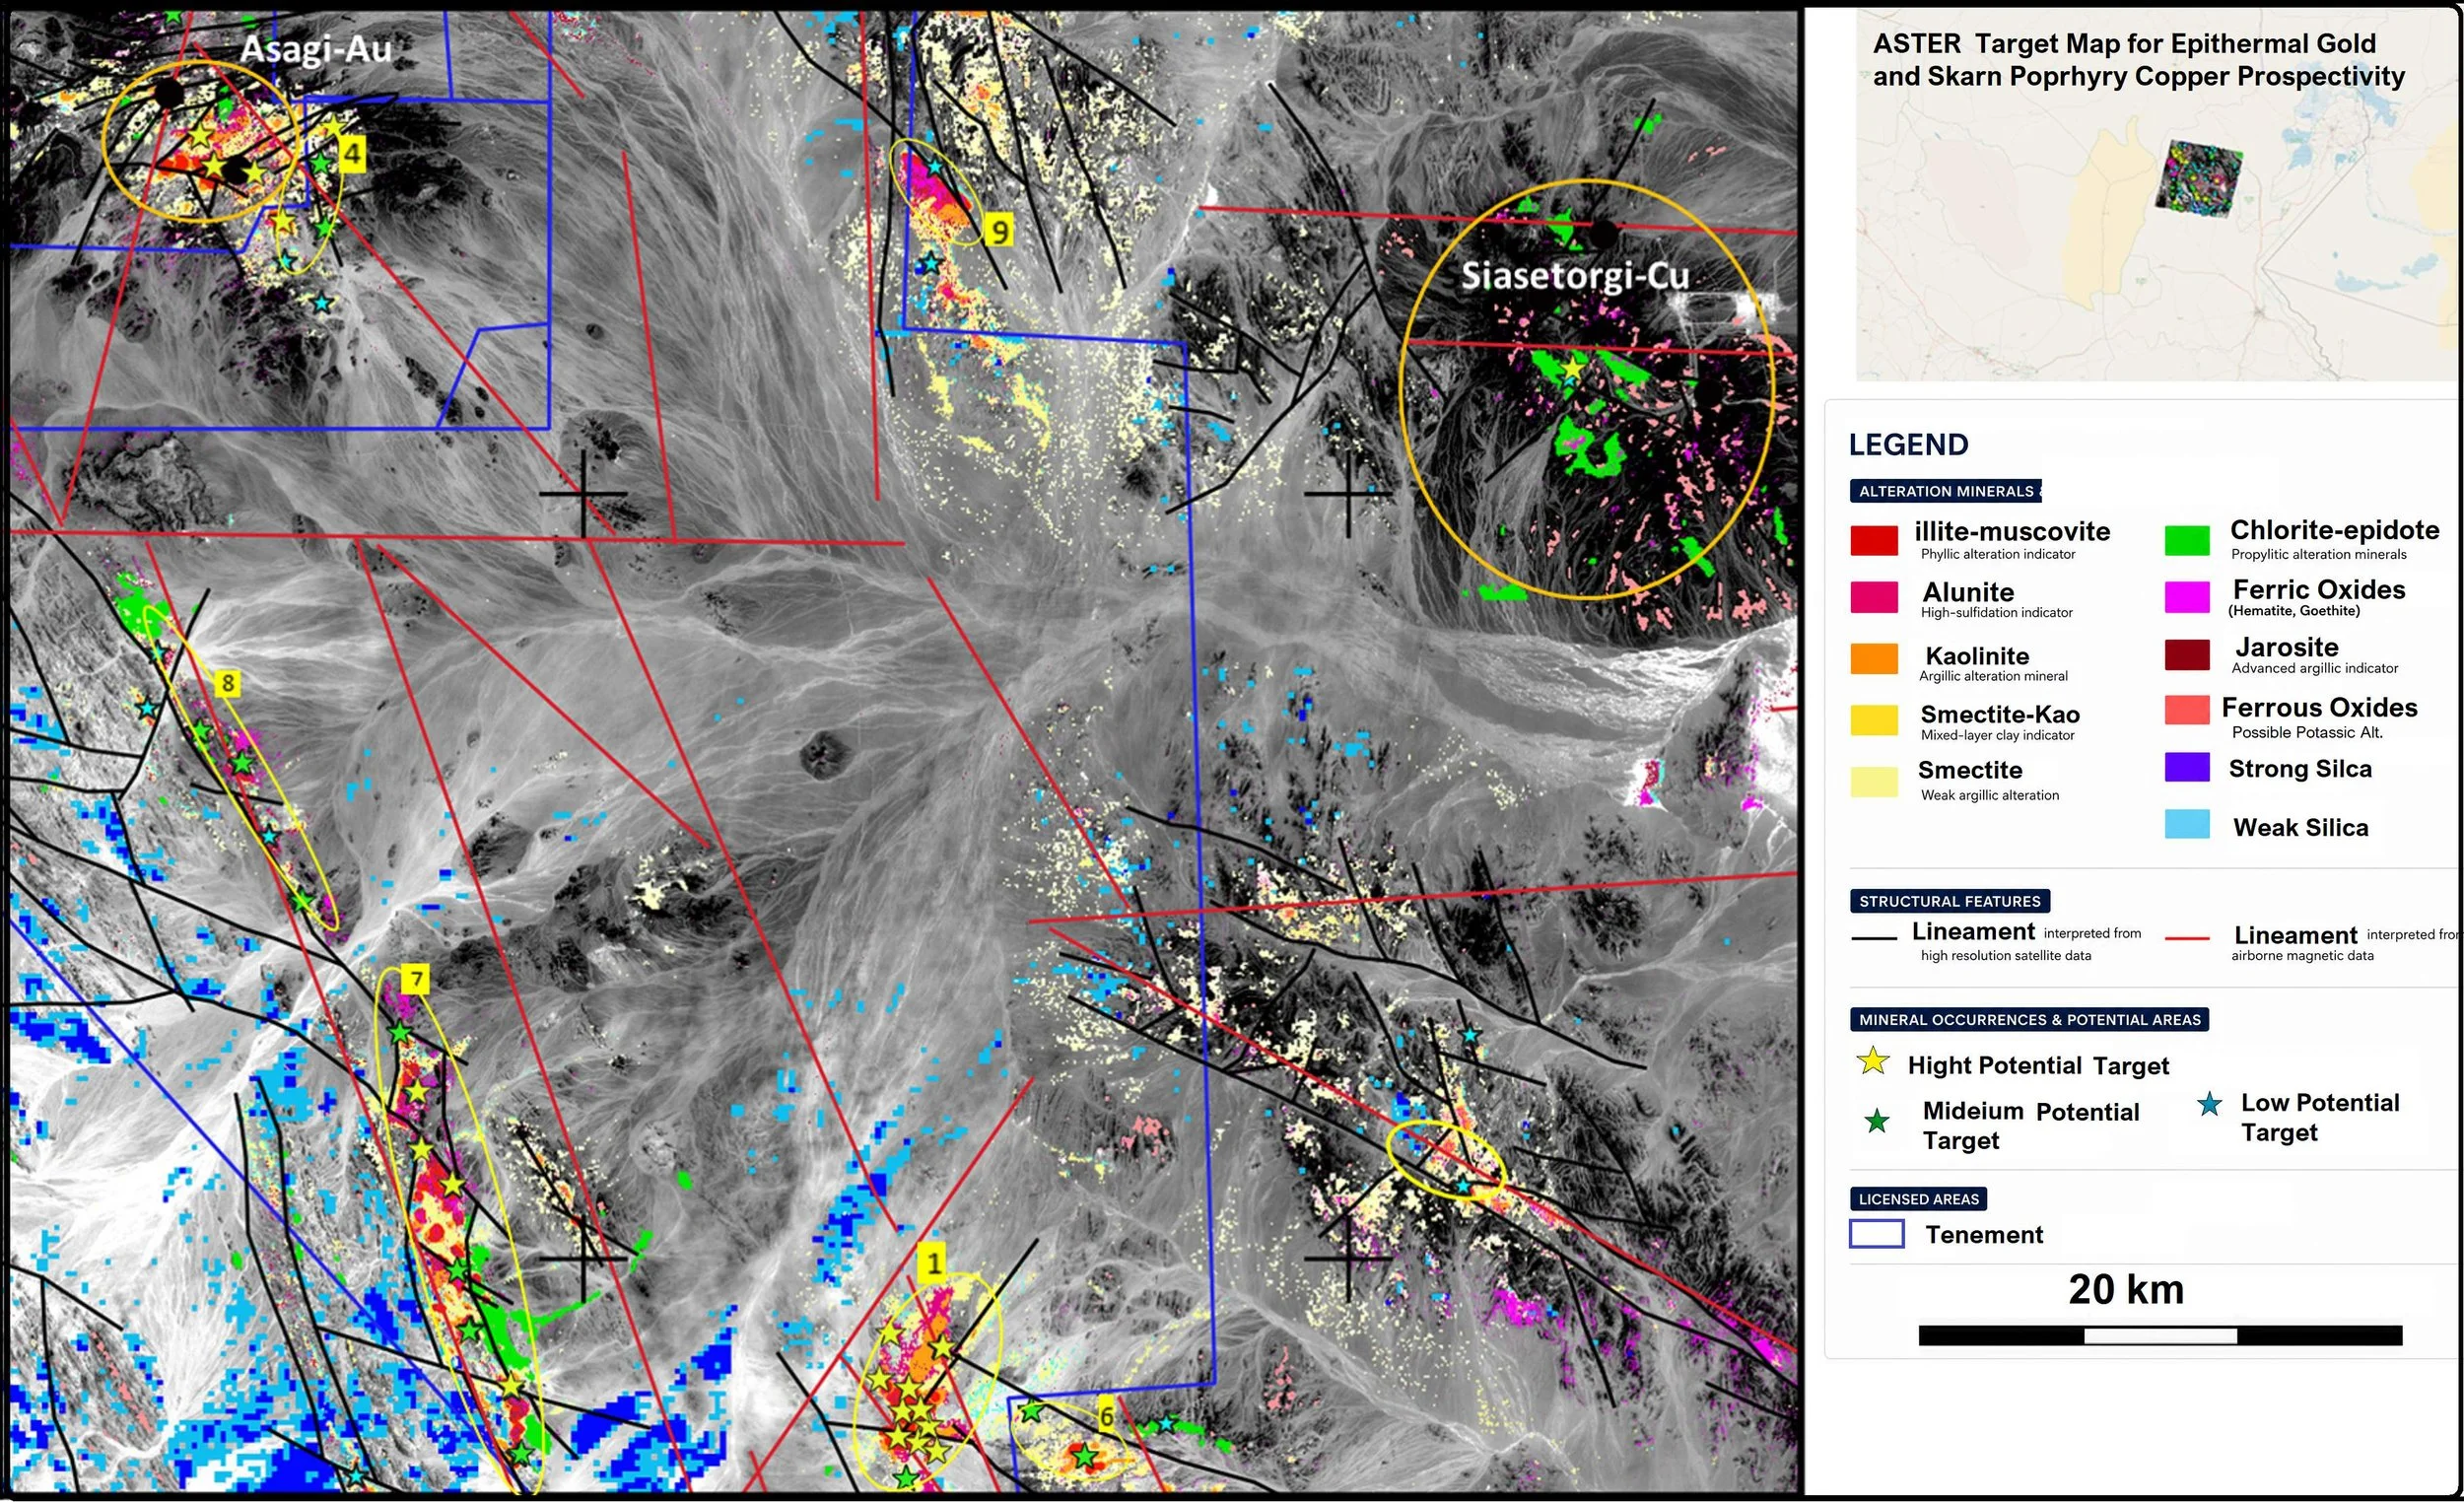Click the ASTER Target Map title text
This screenshot has height=1502, width=2464.
click(x=2138, y=60)
